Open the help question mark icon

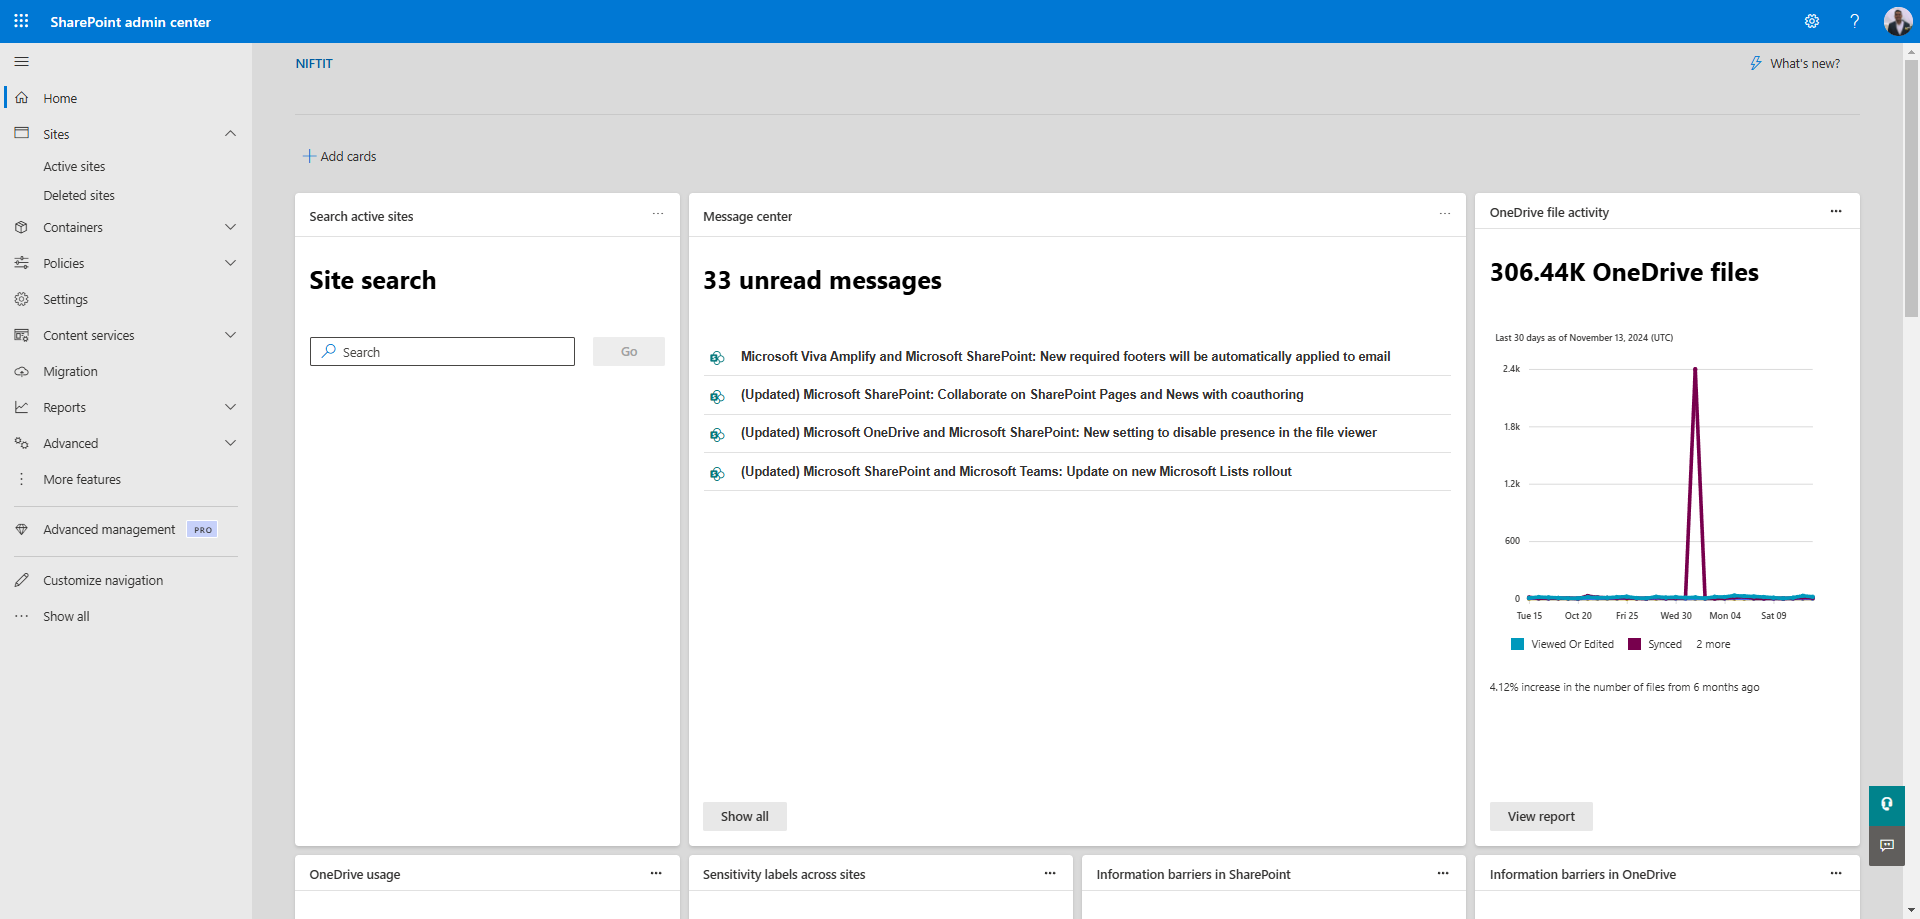[1854, 21]
